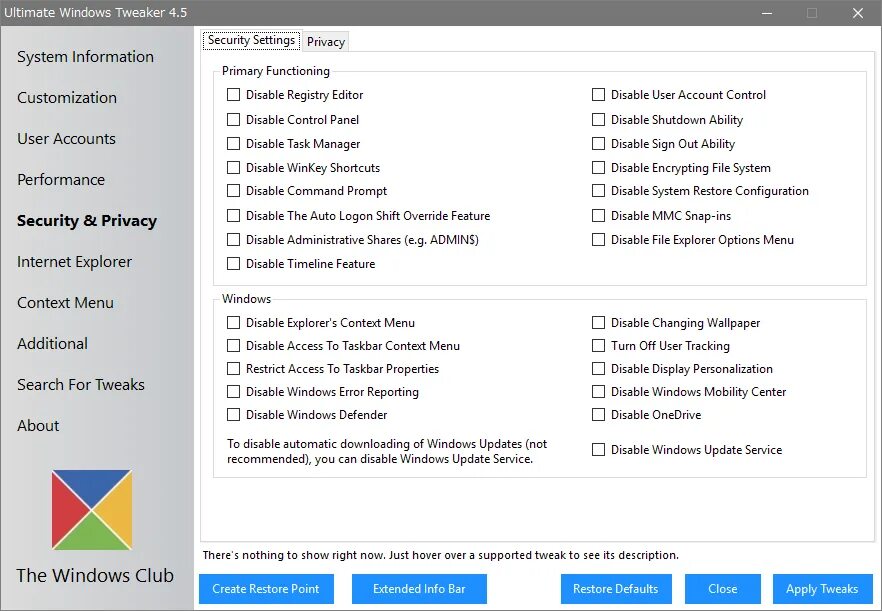Tick Disable MMC Snap-ins
Viewport: 882px width, 611px height.
[x=598, y=215]
